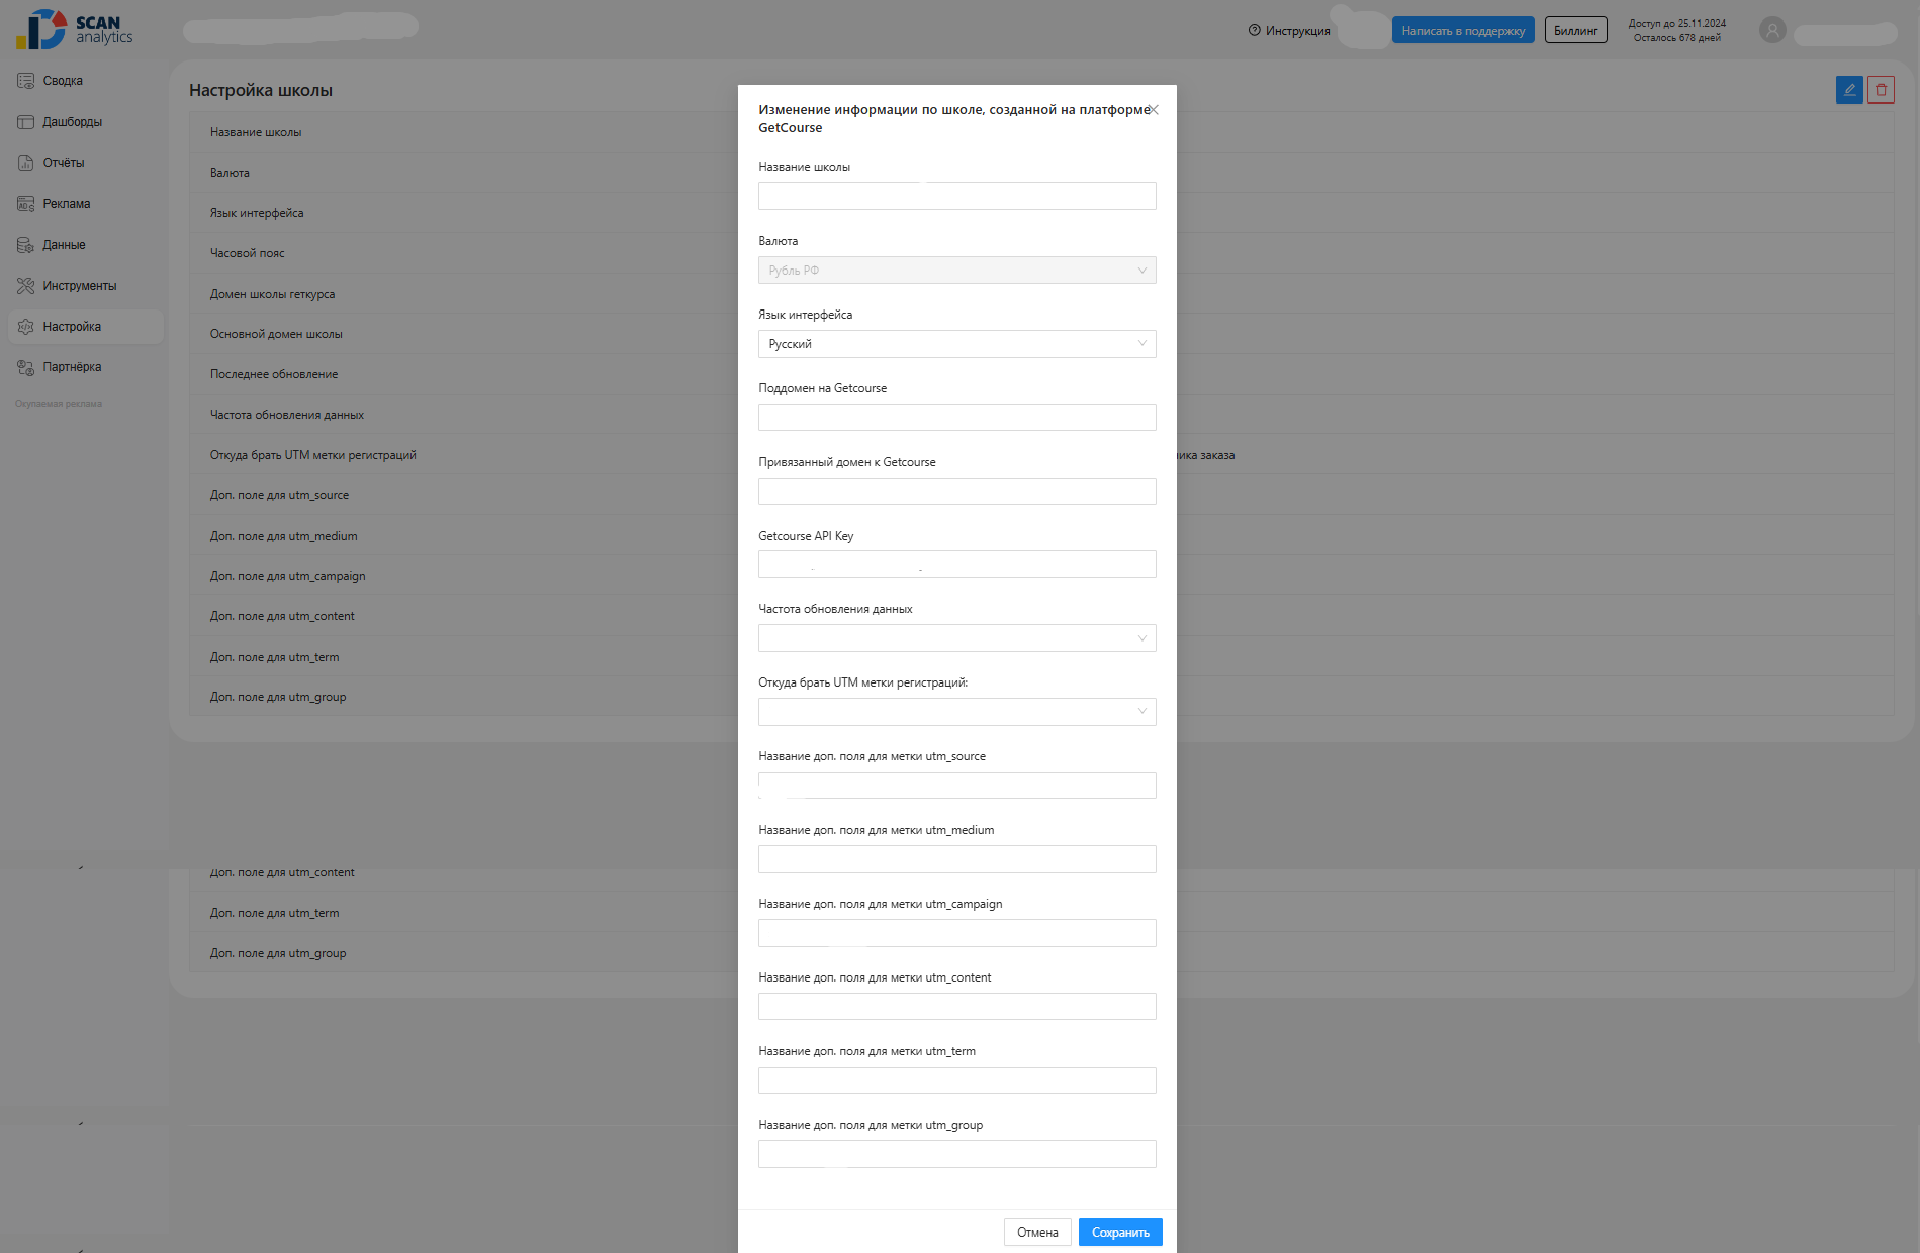
Task: Go to Дашборды menu item
Action: (72, 122)
